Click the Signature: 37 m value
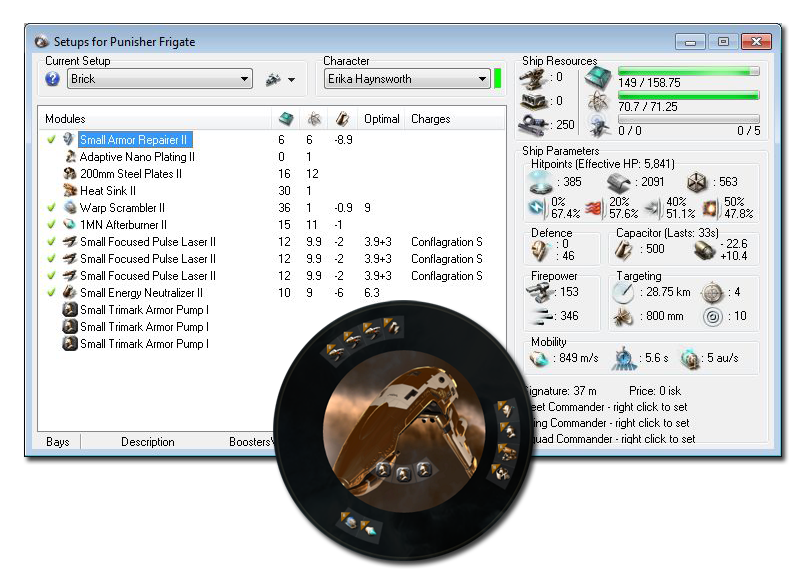Viewport: 804px width, 576px height. coord(561,391)
